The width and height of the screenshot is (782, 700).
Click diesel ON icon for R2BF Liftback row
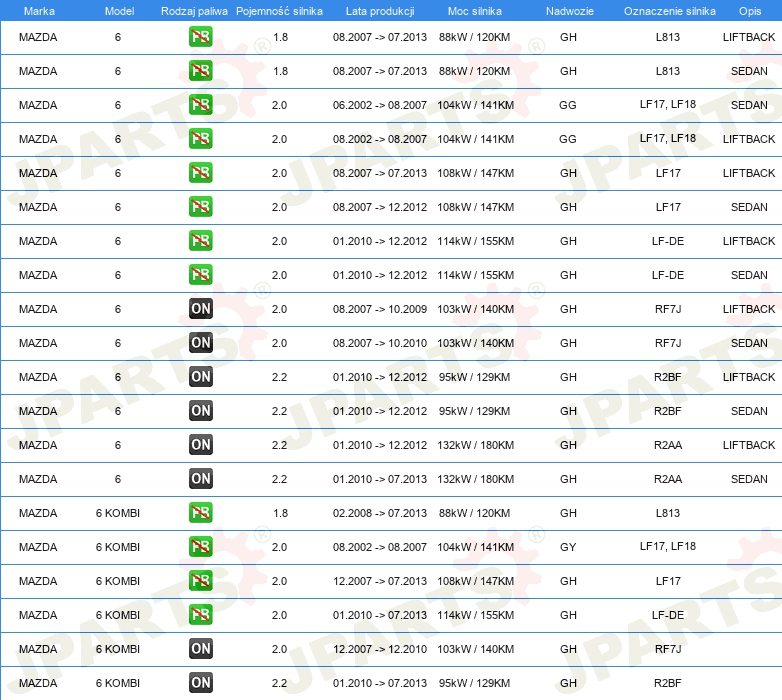(200, 376)
